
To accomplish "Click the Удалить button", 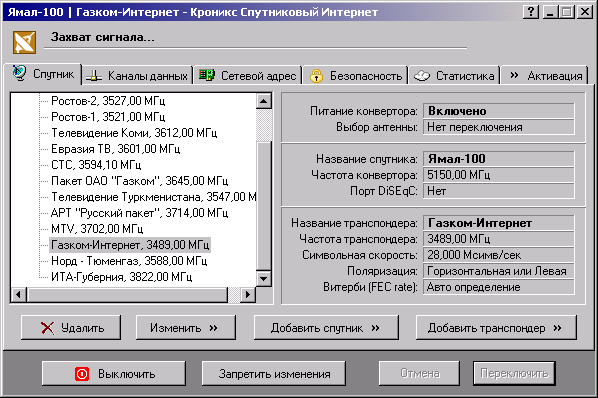I will pos(71,327).
